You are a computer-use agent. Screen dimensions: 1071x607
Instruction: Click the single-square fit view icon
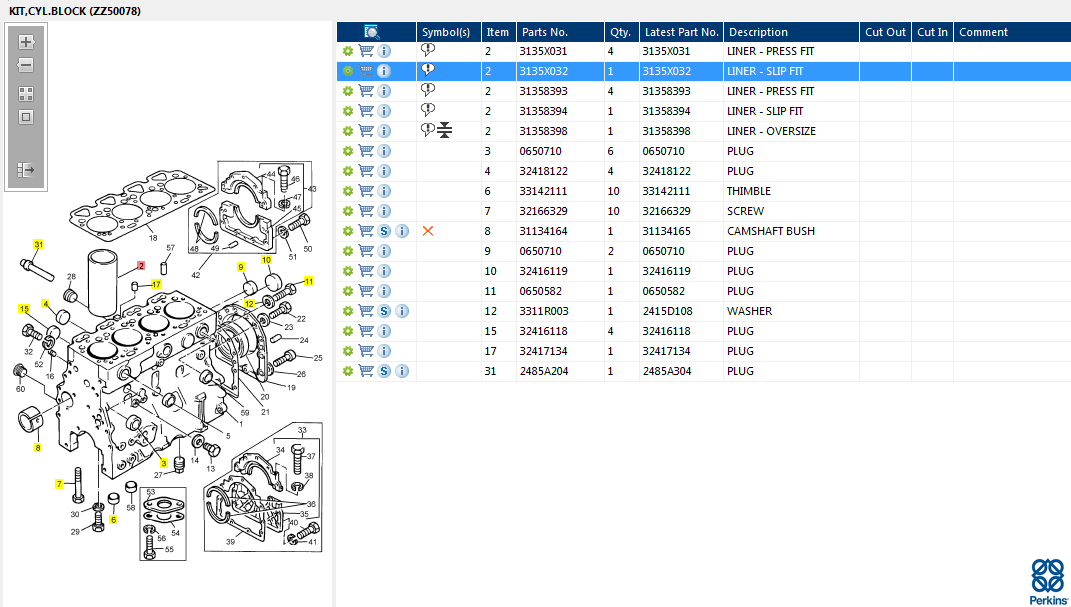(26, 117)
